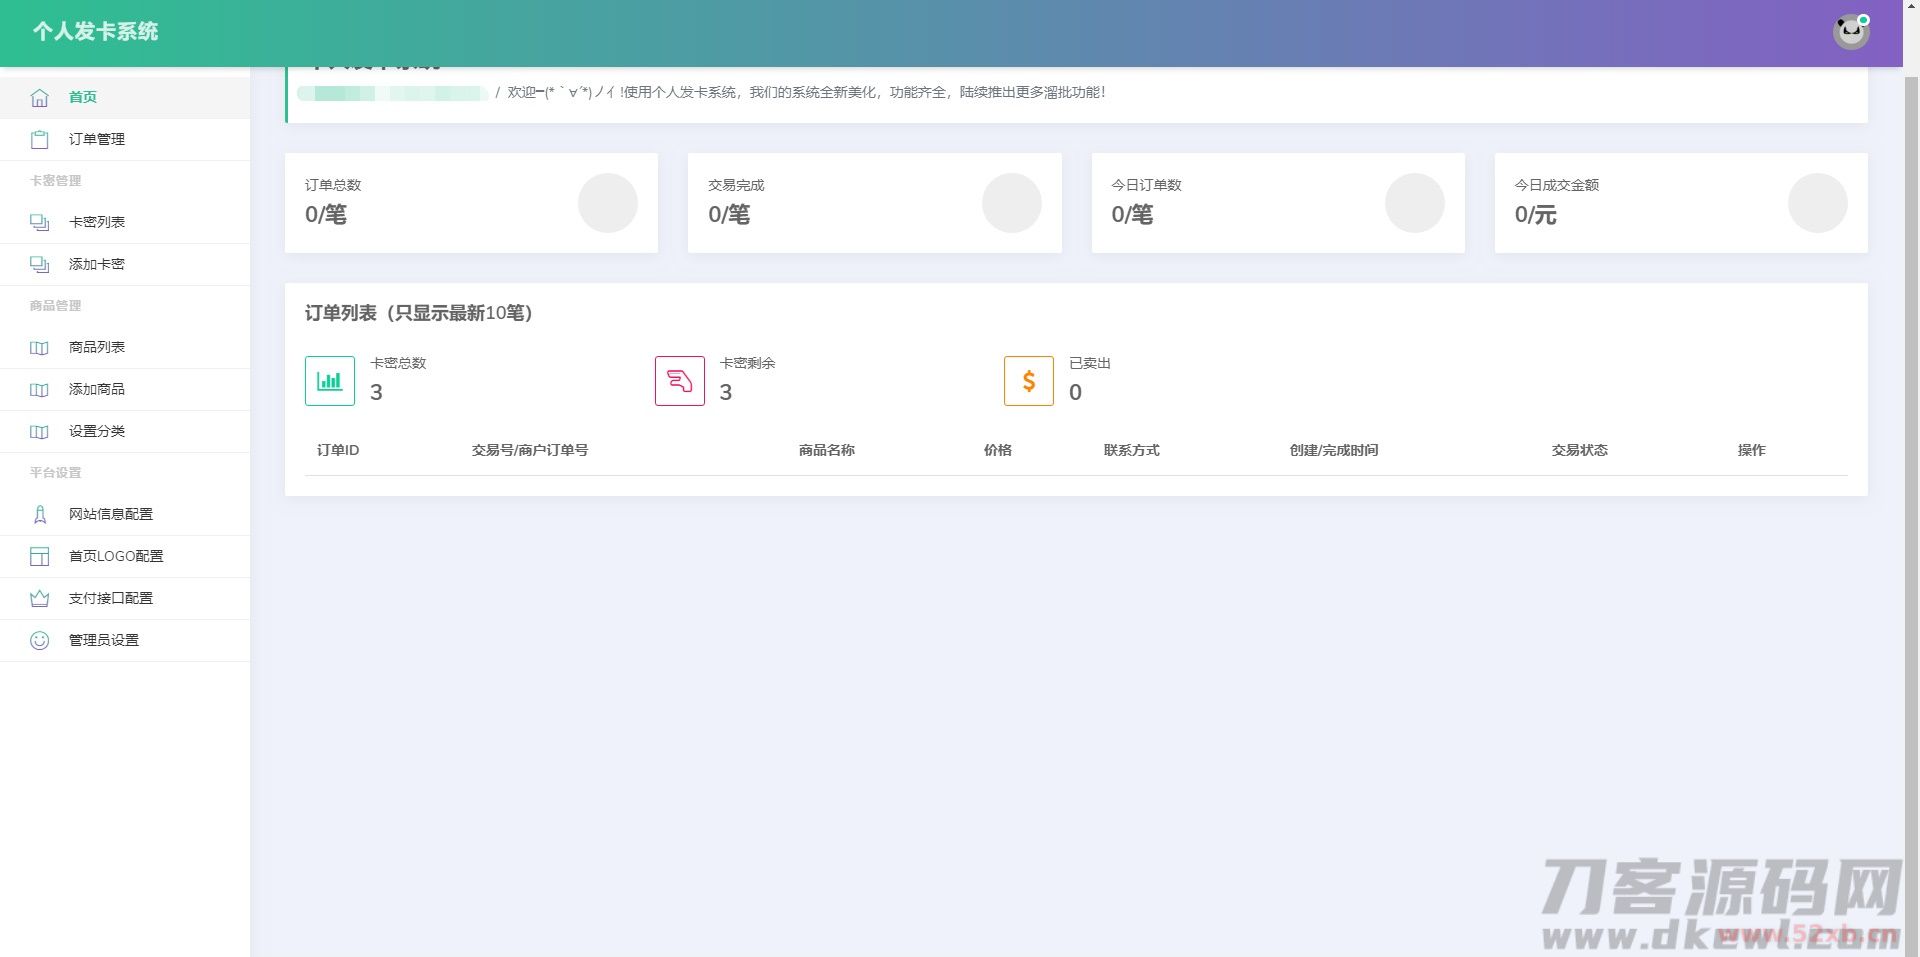The image size is (1920, 957).
Task: Select the grid icon beside 商品列表
Action: pos(39,347)
